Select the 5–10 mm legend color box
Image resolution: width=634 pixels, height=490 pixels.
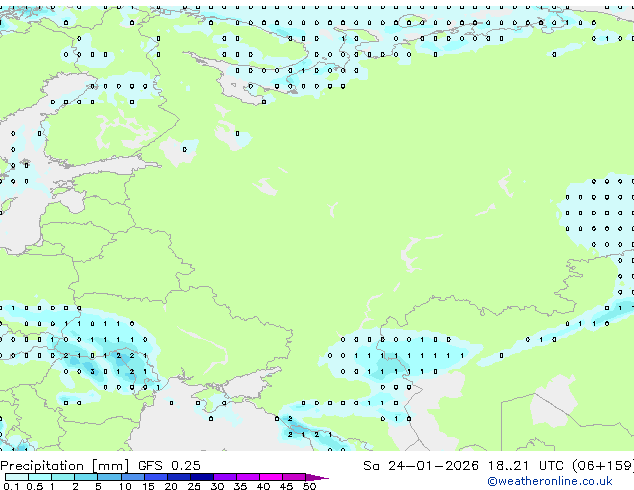point(109,477)
